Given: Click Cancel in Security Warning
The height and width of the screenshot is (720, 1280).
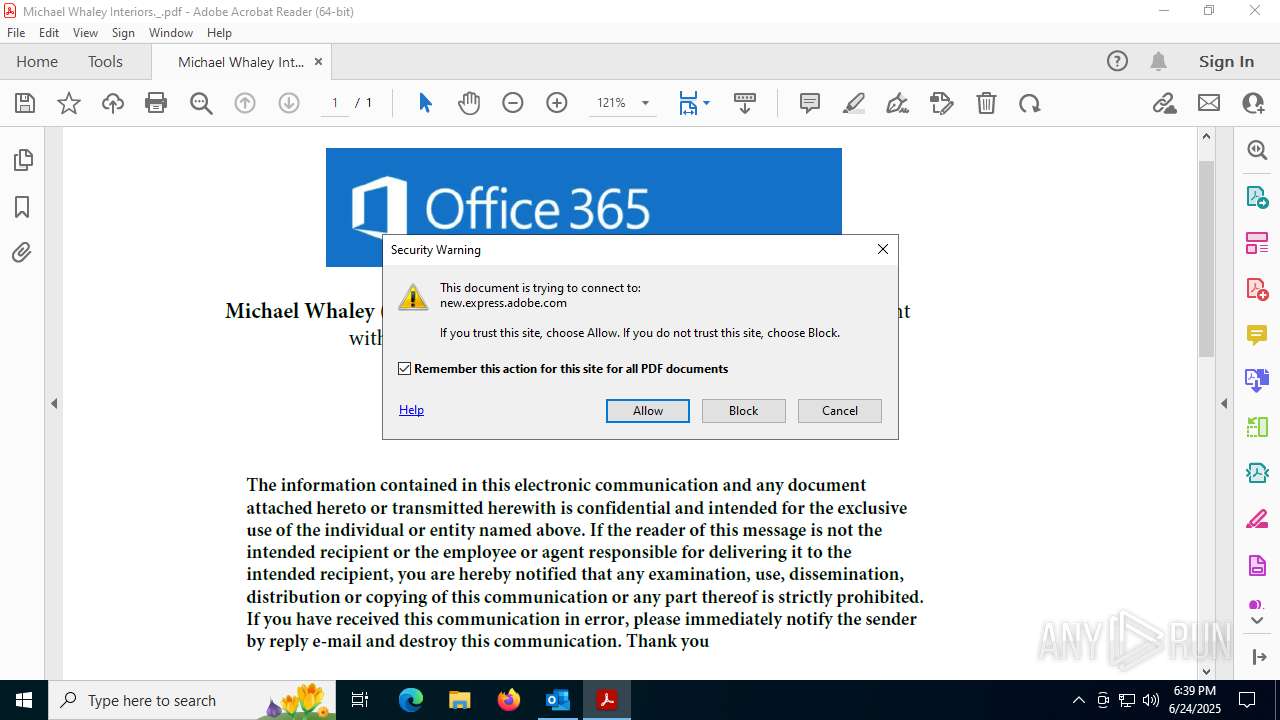Looking at the screenshot, I should coord(840,411).
